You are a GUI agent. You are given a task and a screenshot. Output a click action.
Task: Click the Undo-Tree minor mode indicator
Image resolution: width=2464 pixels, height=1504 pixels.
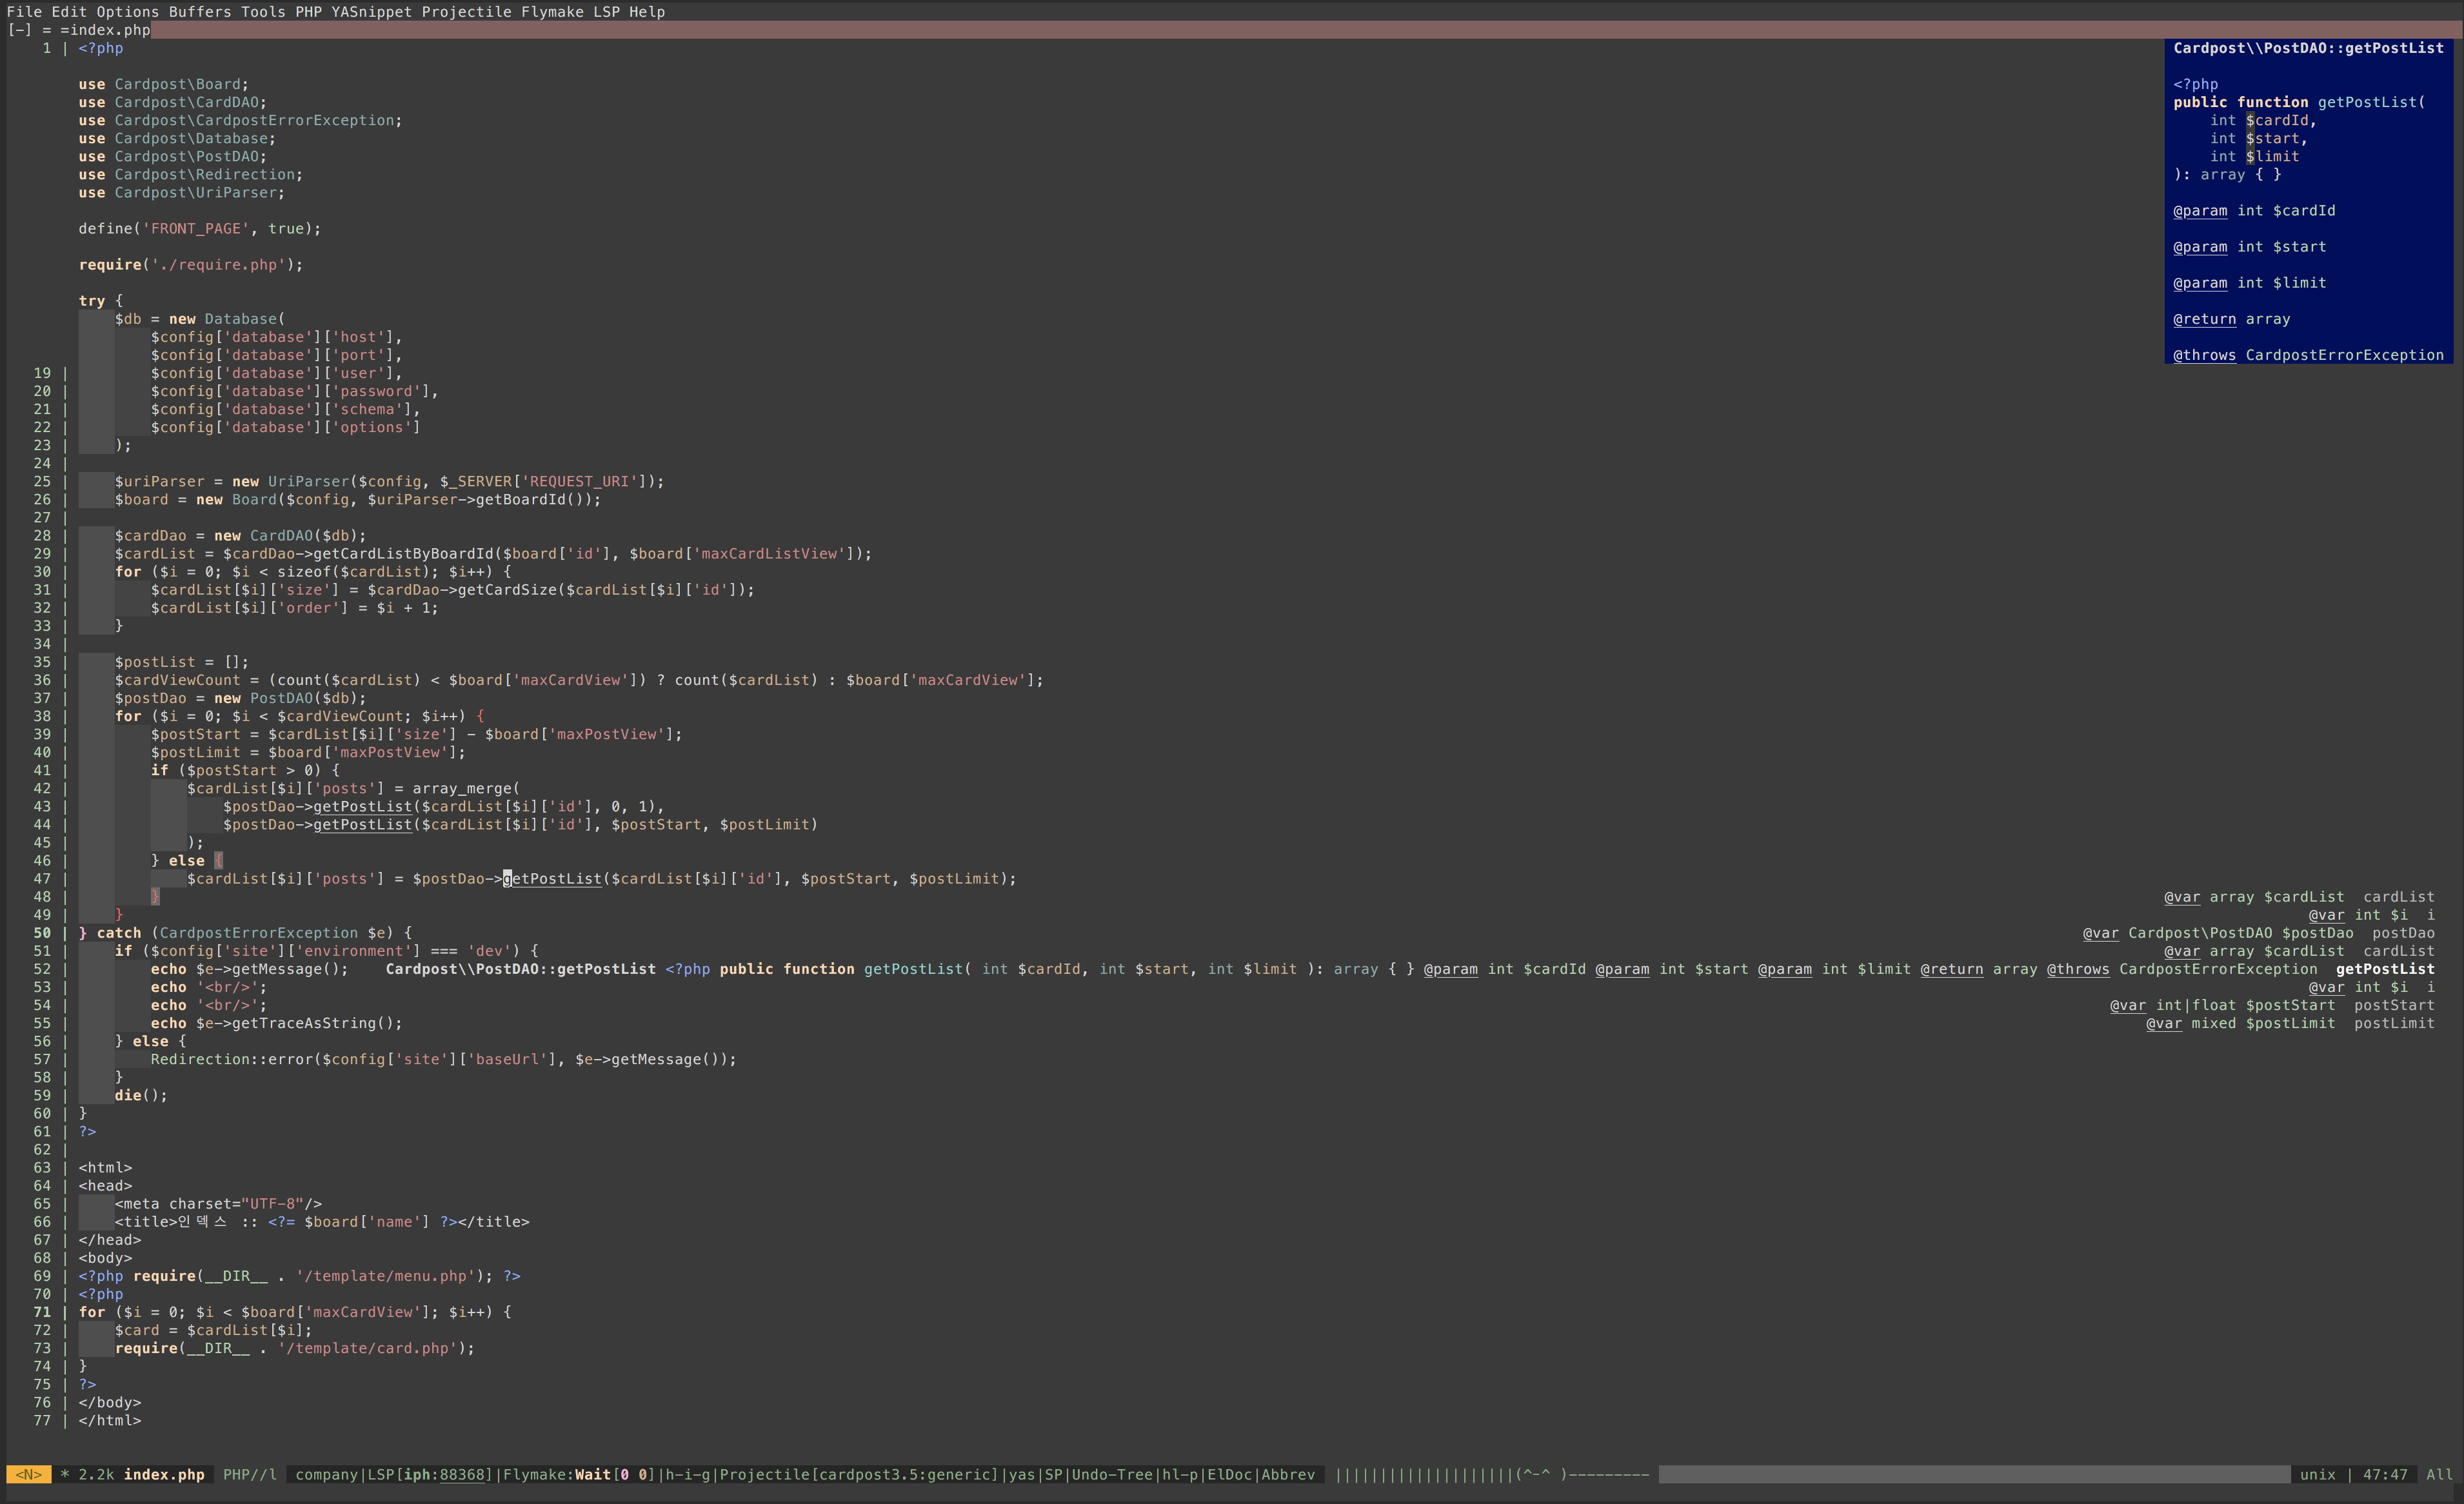pos(1112,1474)
